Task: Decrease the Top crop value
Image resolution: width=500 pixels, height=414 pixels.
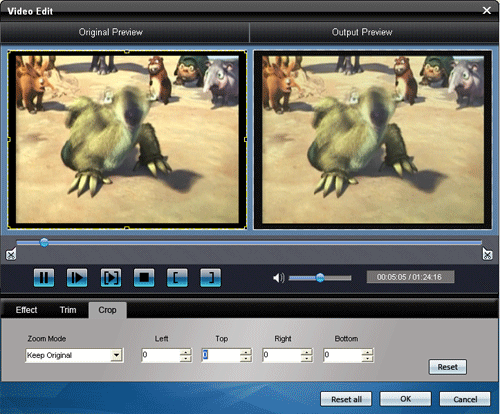Action: (246, 359)
